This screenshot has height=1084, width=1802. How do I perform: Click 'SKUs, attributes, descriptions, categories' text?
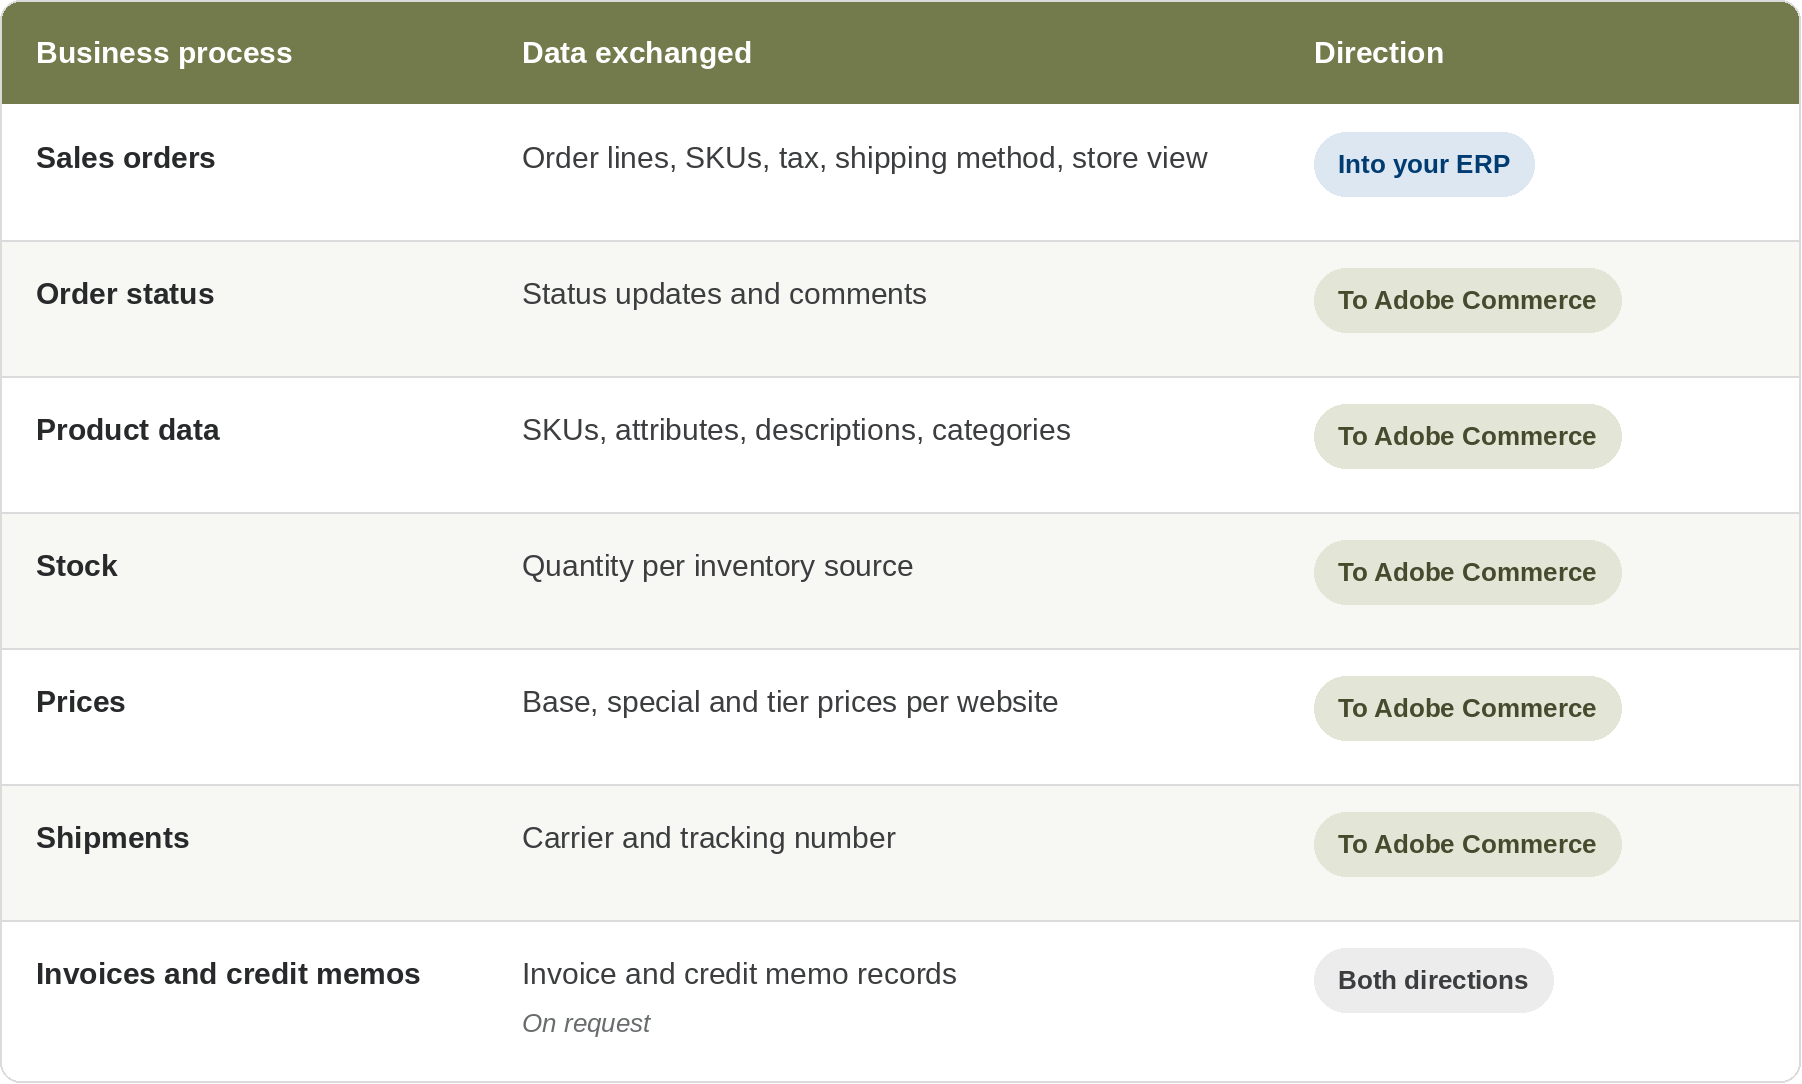[796, 430]
